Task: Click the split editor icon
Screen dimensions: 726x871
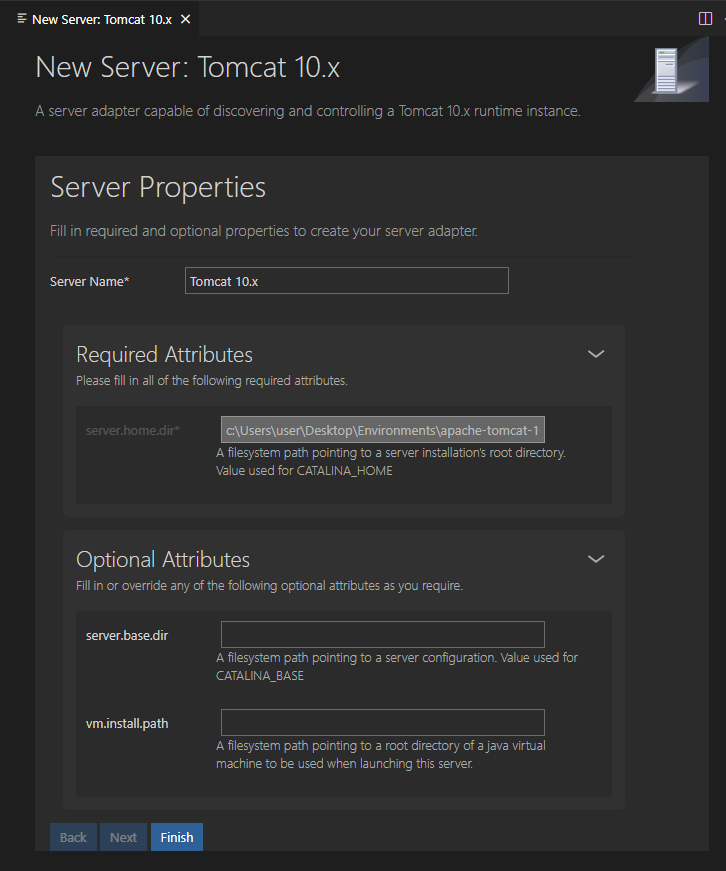Action: (x=705, y=18)
